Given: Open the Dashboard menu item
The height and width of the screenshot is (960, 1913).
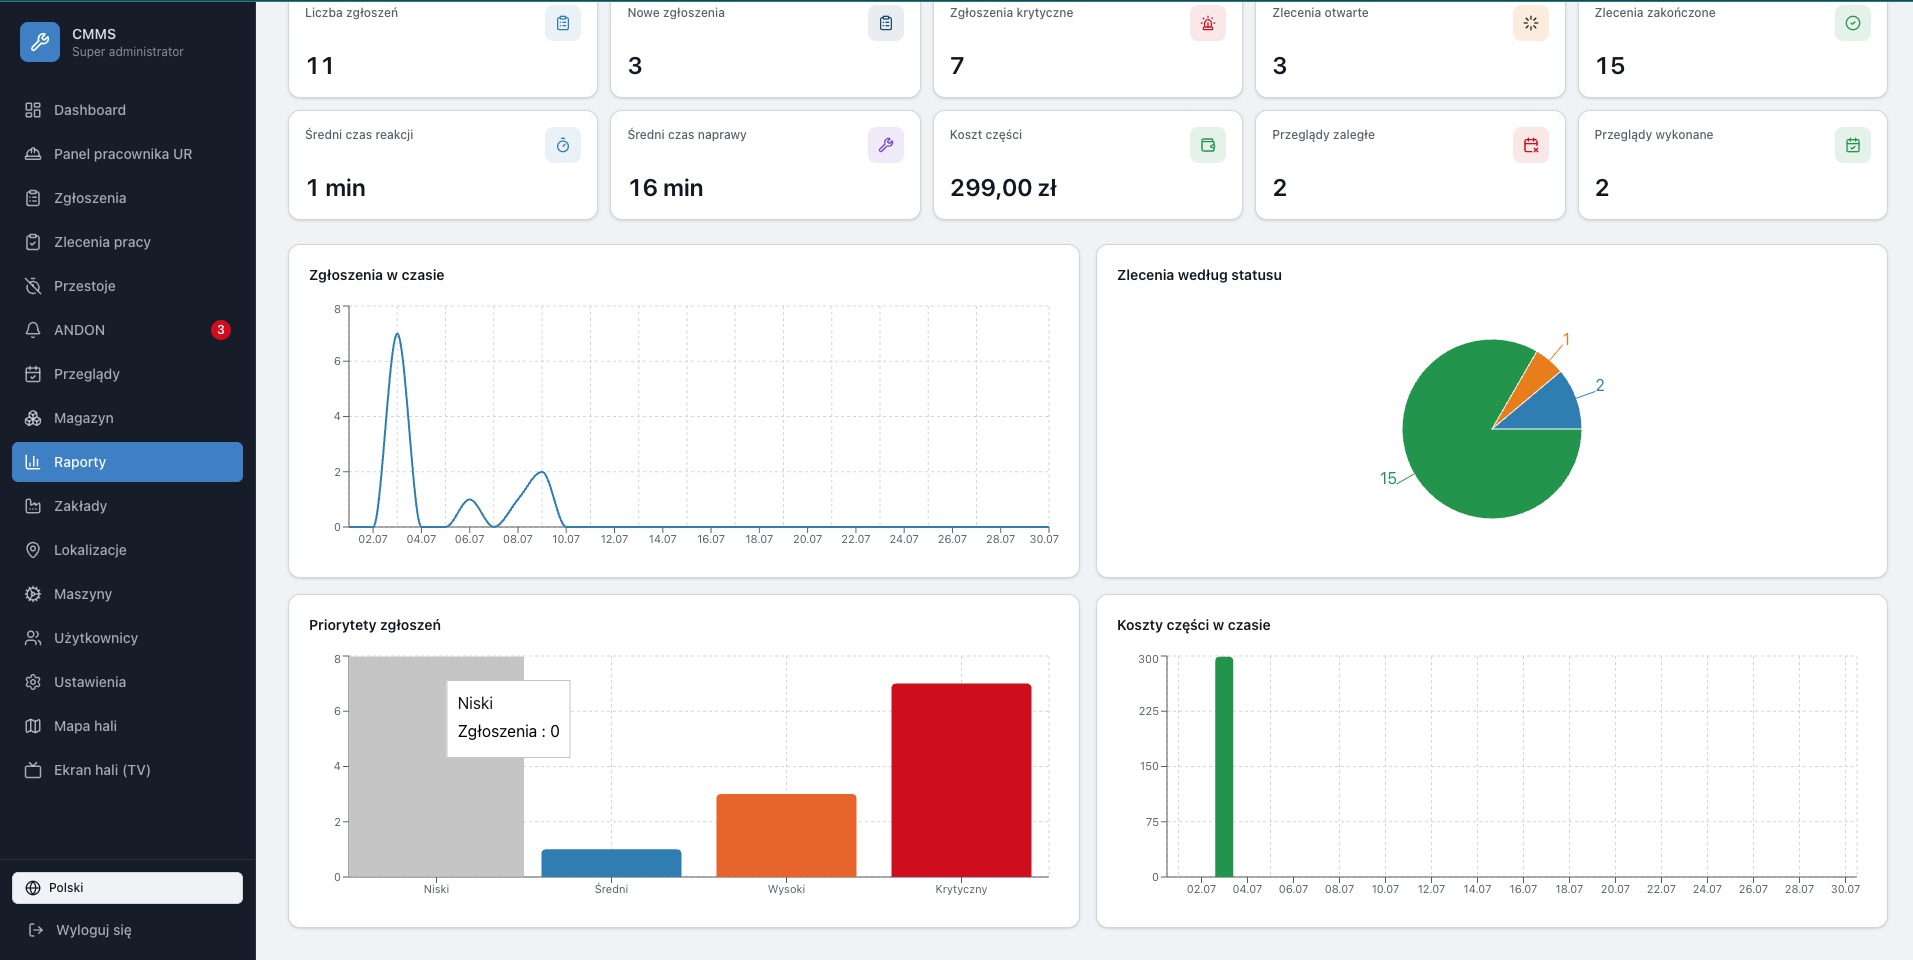Looking at the screenshot, I should [127, 110].
